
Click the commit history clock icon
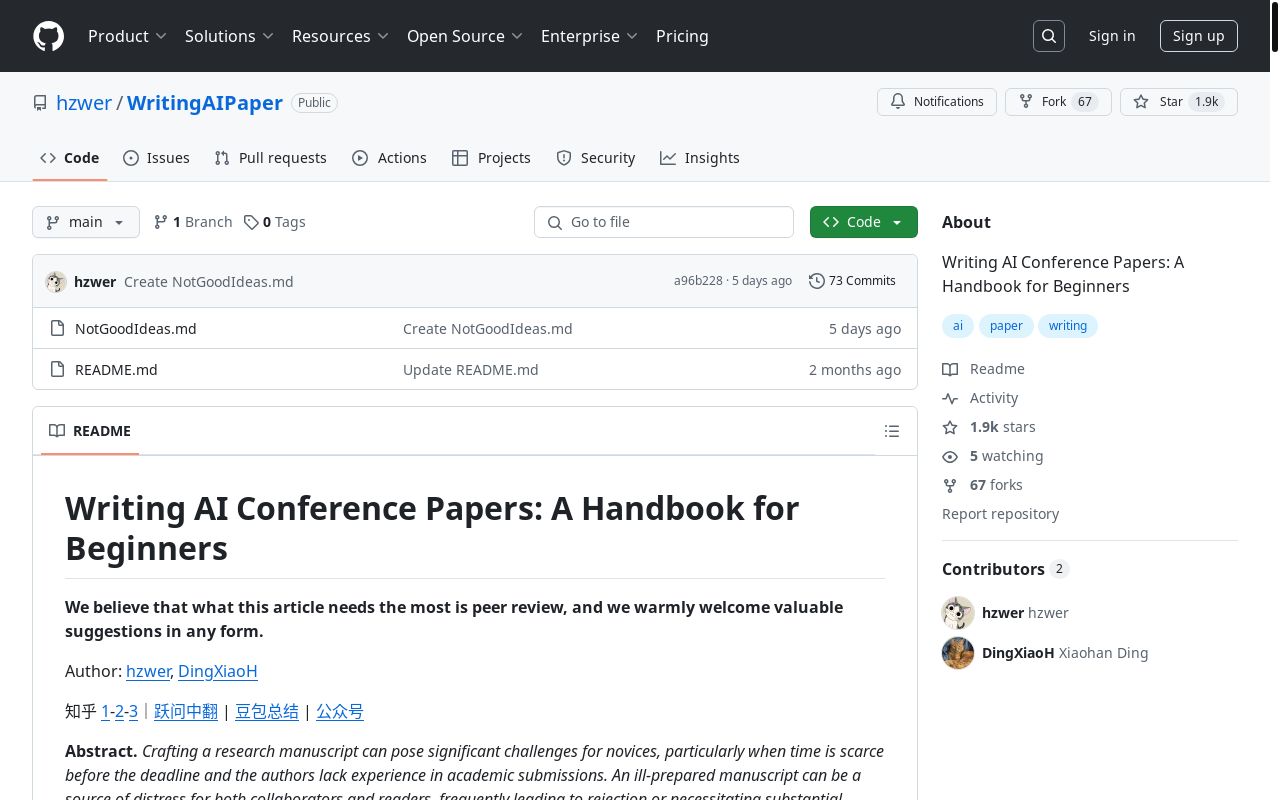(x=817, y=281)
